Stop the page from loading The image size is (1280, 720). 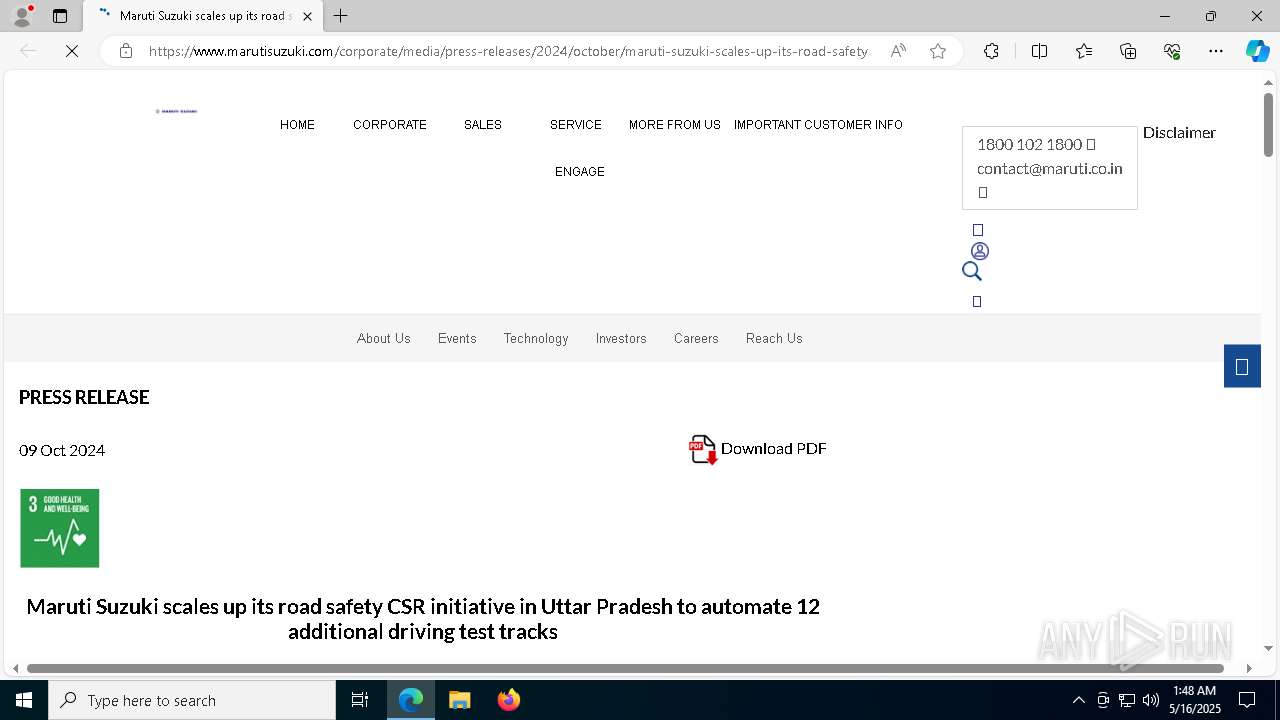coord(72,51)
